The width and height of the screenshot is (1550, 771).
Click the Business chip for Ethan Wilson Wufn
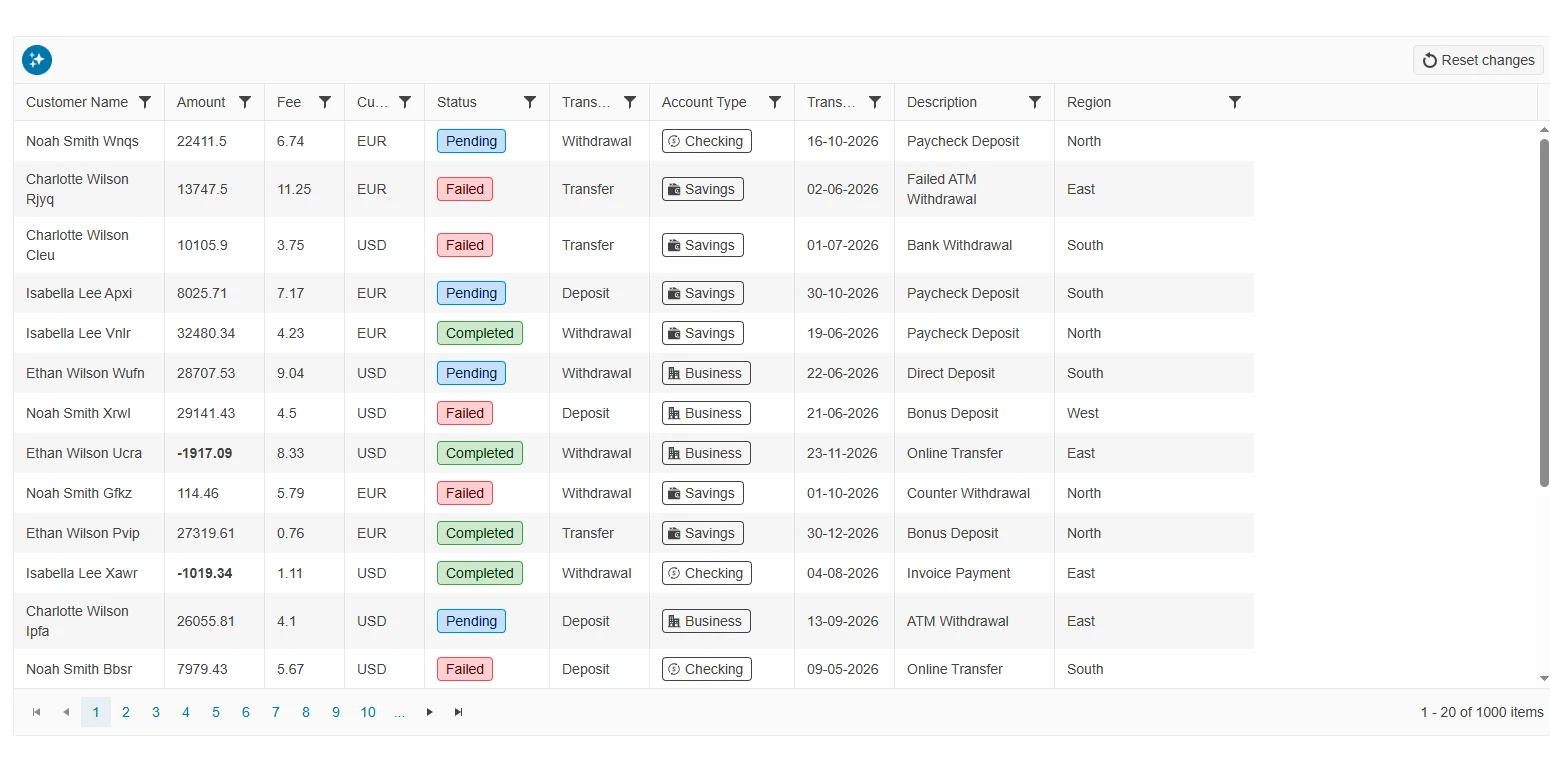point(706,373)
